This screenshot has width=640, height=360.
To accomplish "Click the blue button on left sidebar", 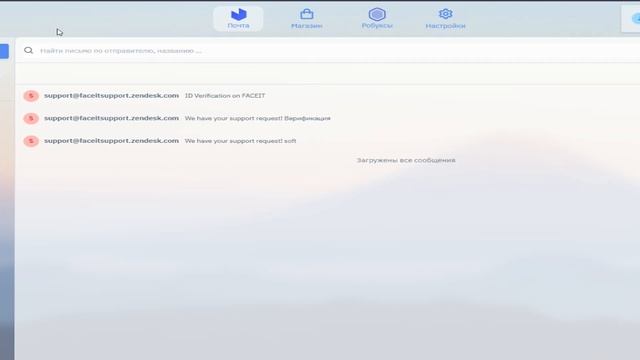I will click(x=4, y=51).
